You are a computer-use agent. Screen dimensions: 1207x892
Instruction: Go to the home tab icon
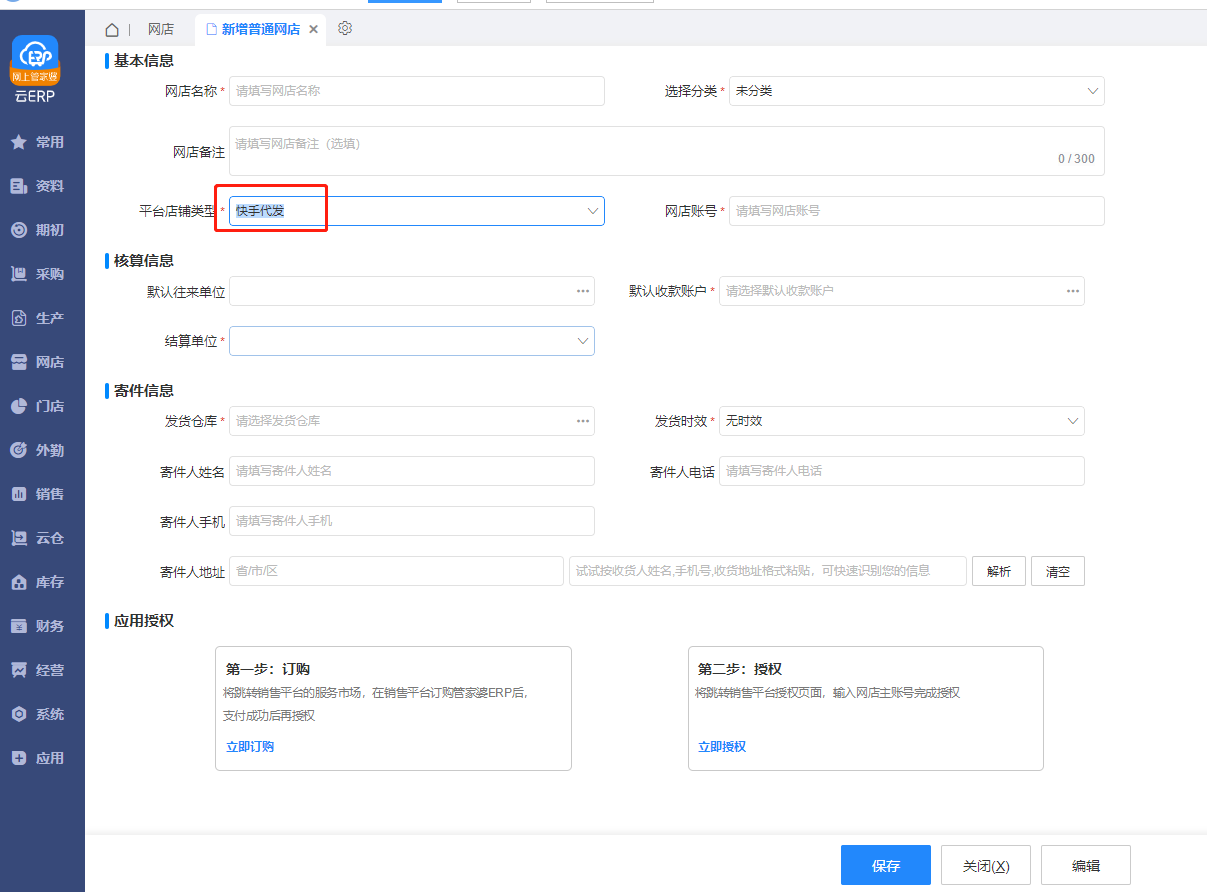pyautogui.click(x=112, y=30)
